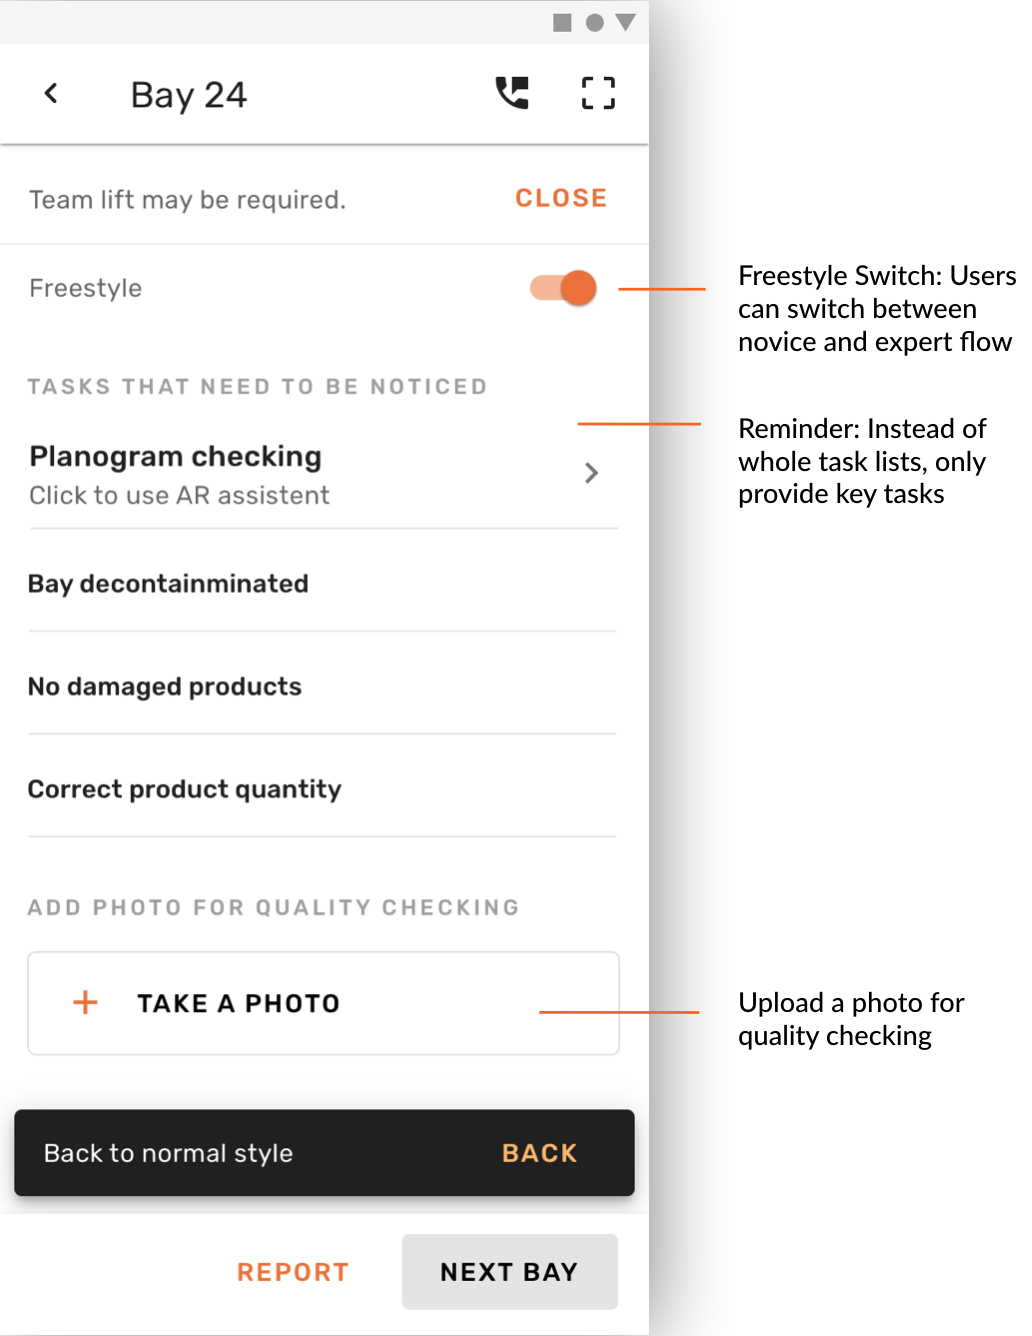Select Bay decontaminated task
Image resolution: width=1032 pixels, height=1336 pixels.
coord(168,583)
